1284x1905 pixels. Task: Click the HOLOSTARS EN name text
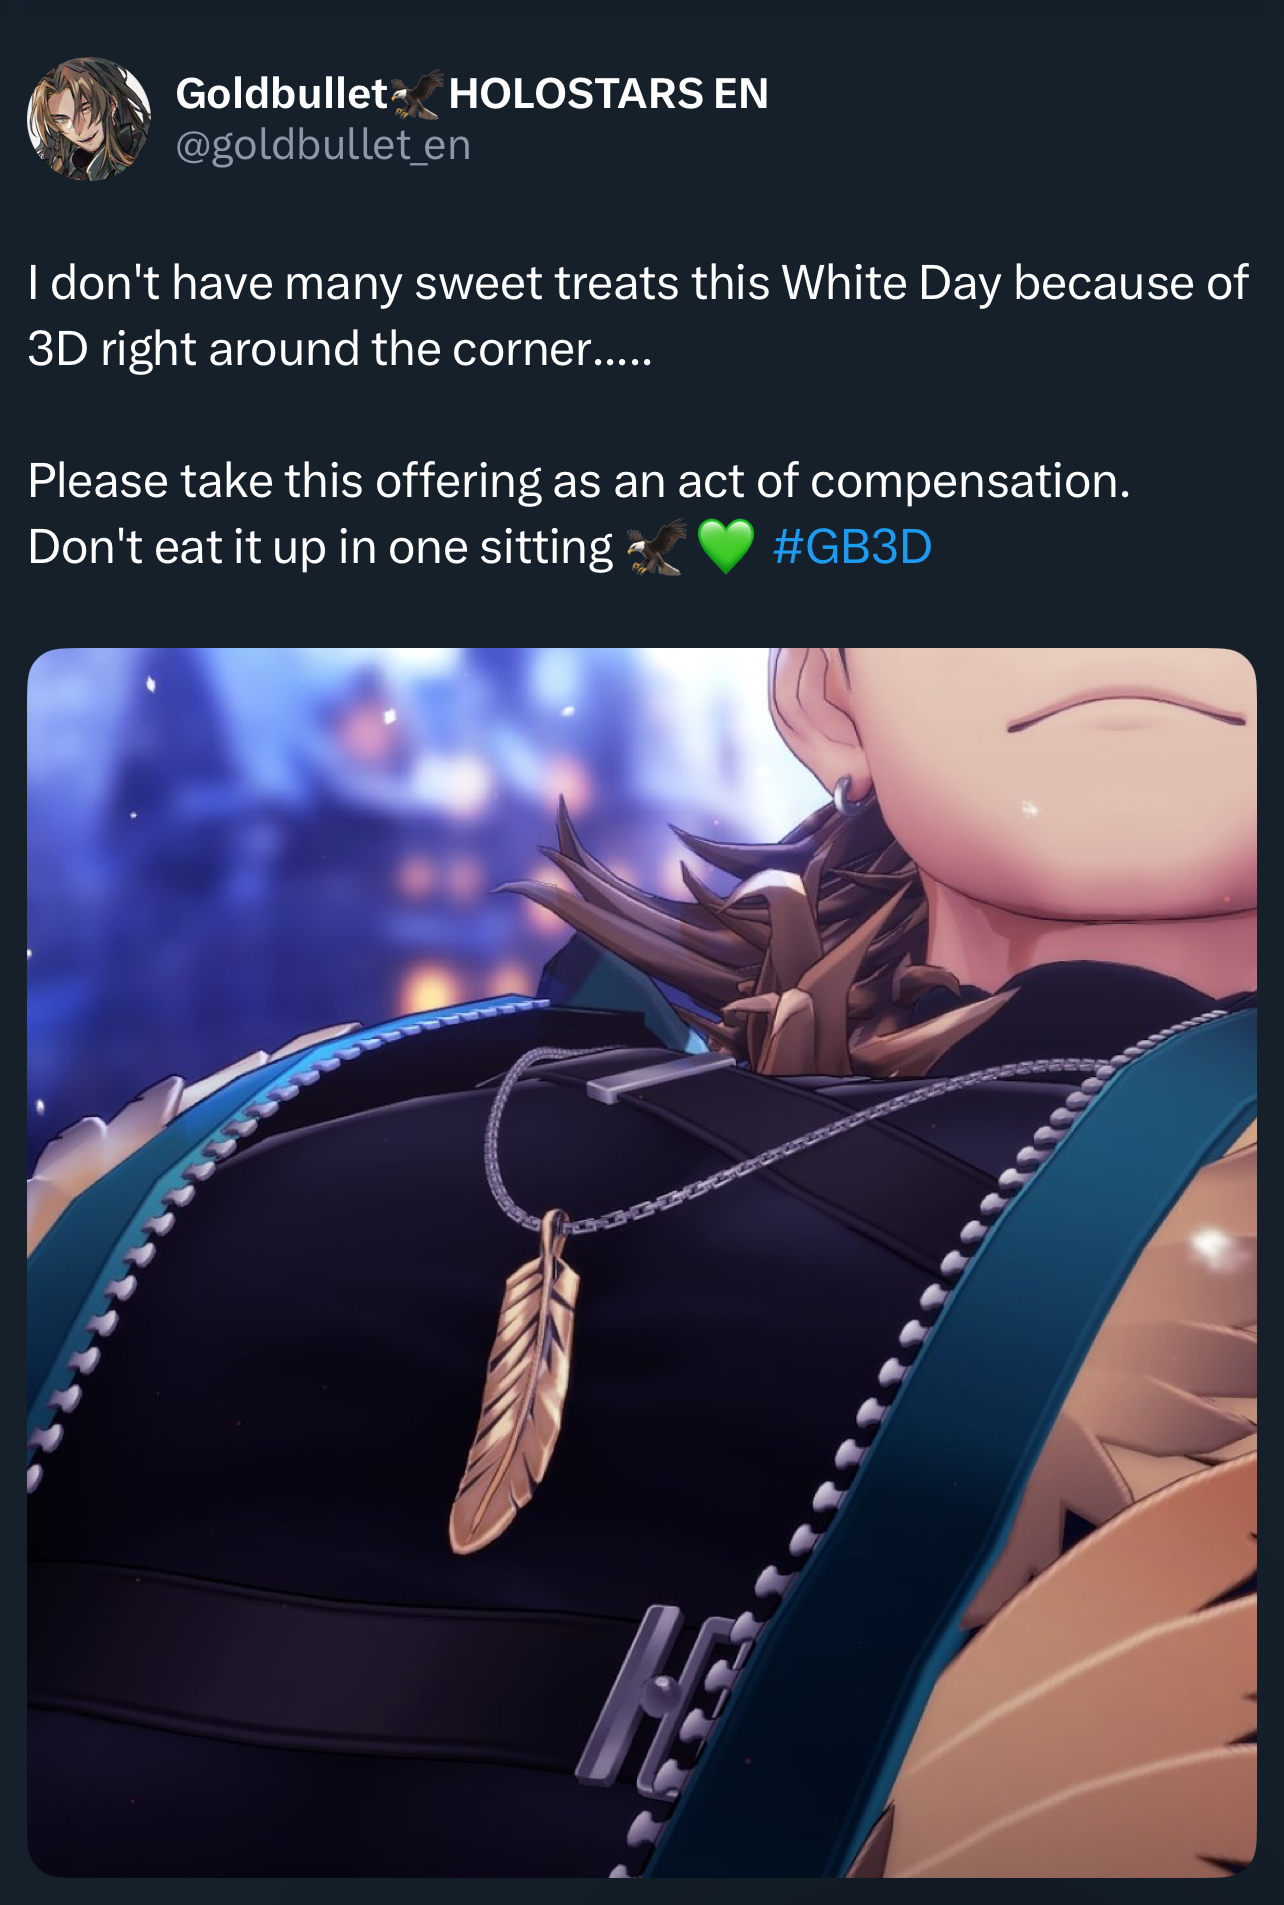pos(609,94)
